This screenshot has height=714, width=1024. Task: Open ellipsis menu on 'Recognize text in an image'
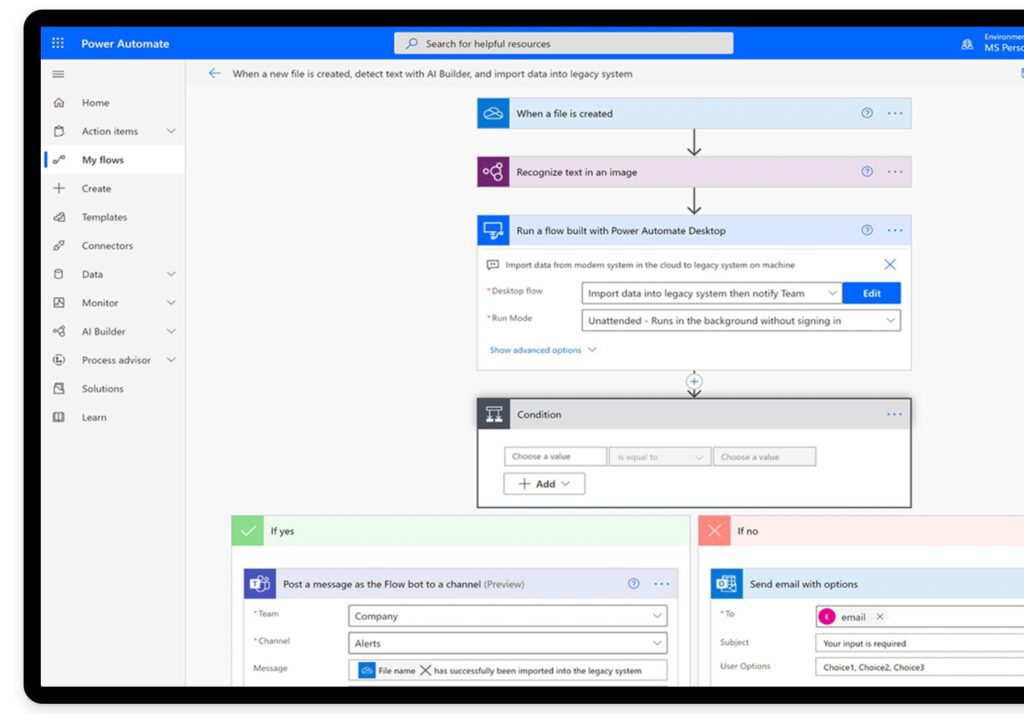pyautogui.click(x=894, y=172)
